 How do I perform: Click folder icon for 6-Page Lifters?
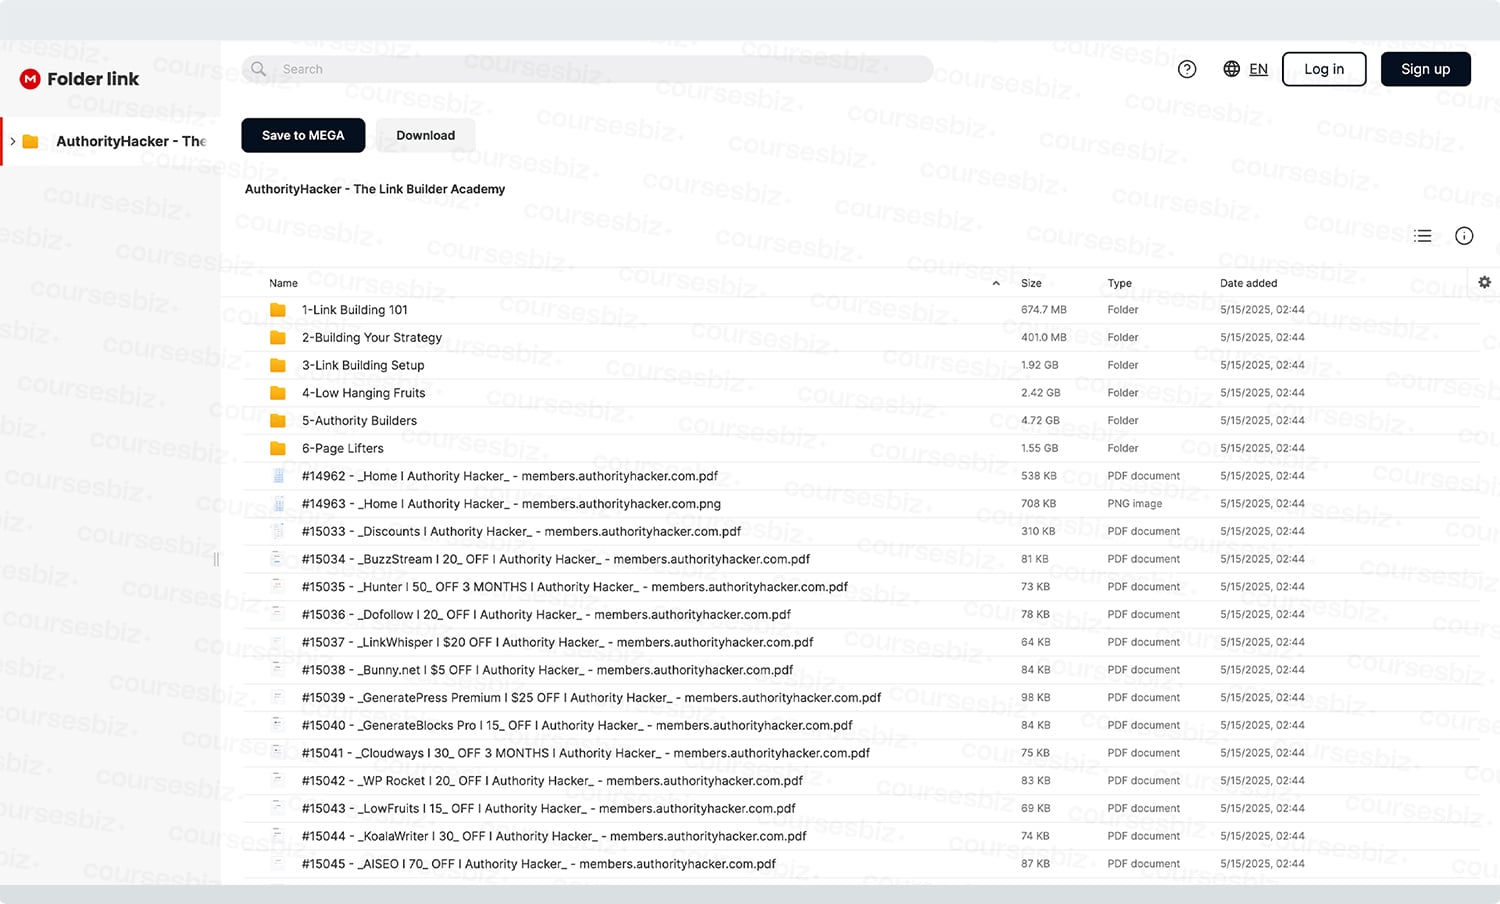pos(278,449)
